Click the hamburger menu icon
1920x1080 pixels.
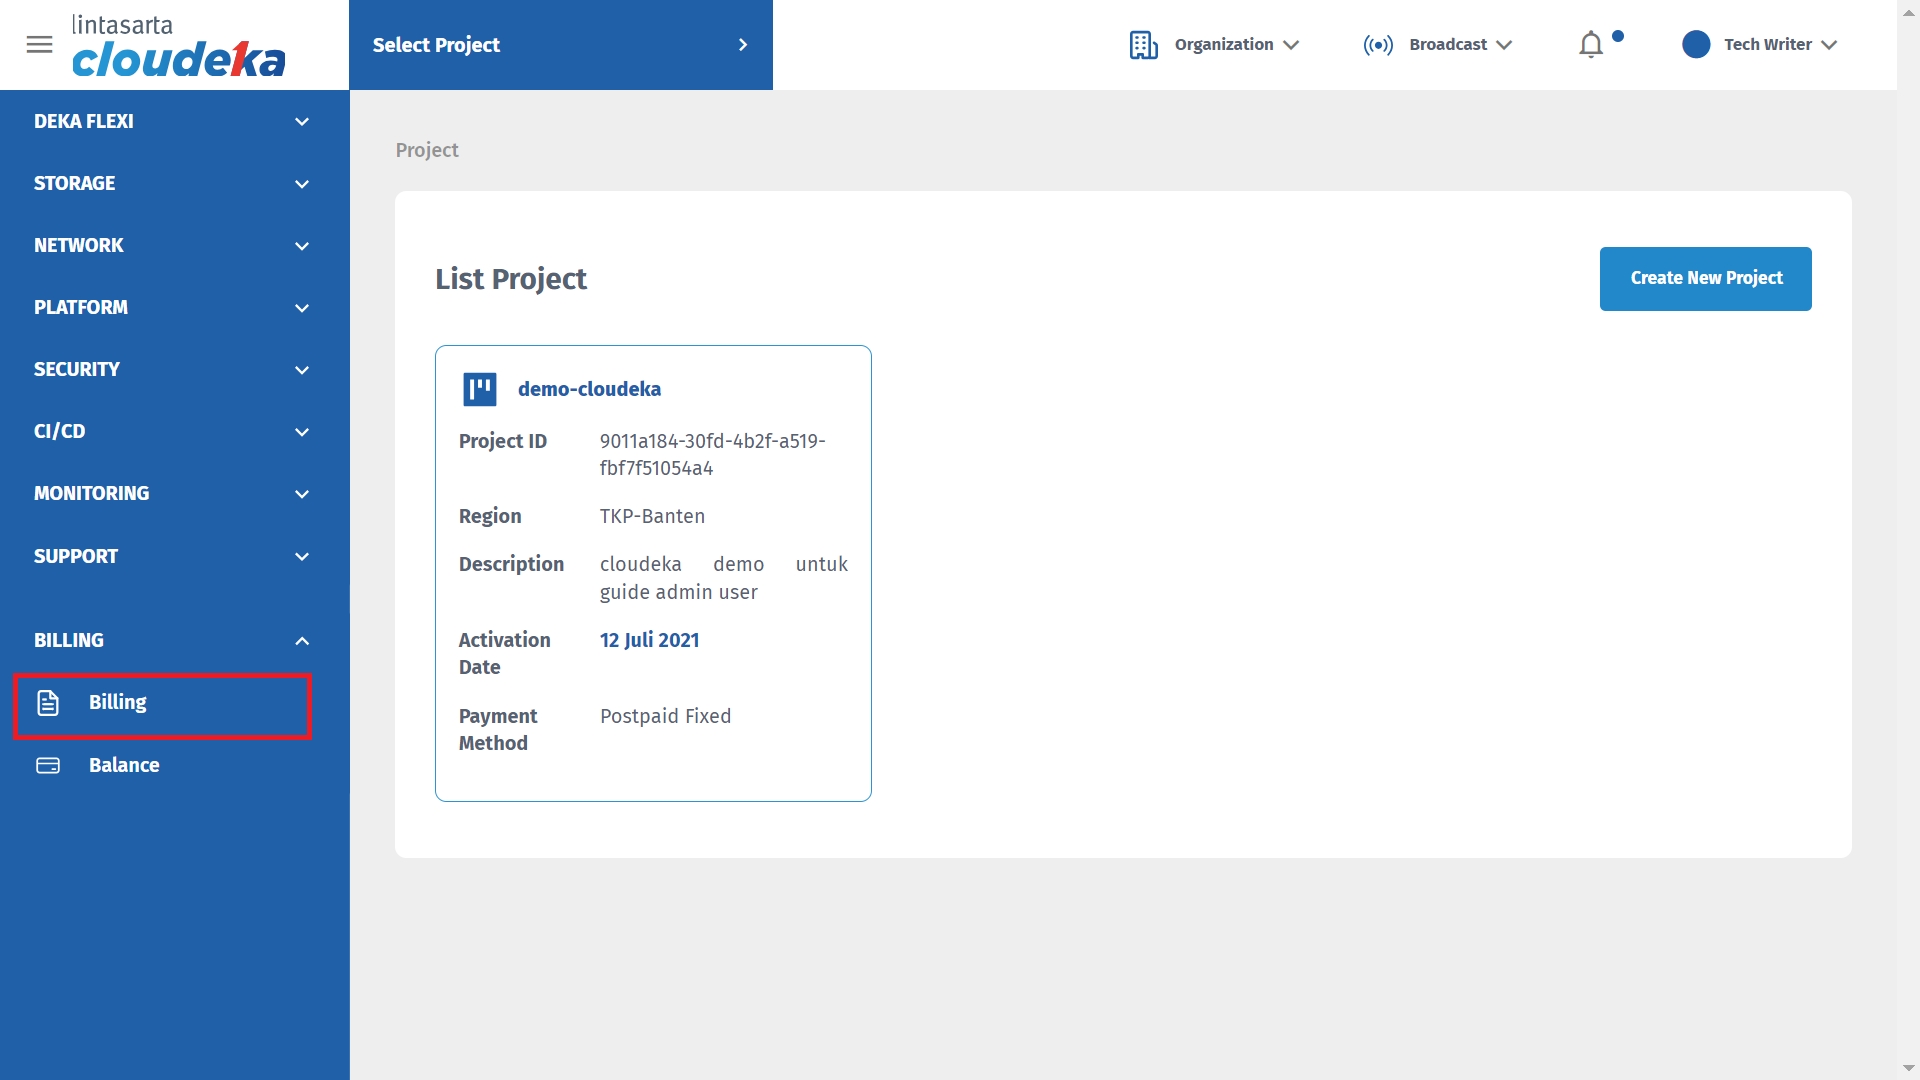tap(39, 45)
